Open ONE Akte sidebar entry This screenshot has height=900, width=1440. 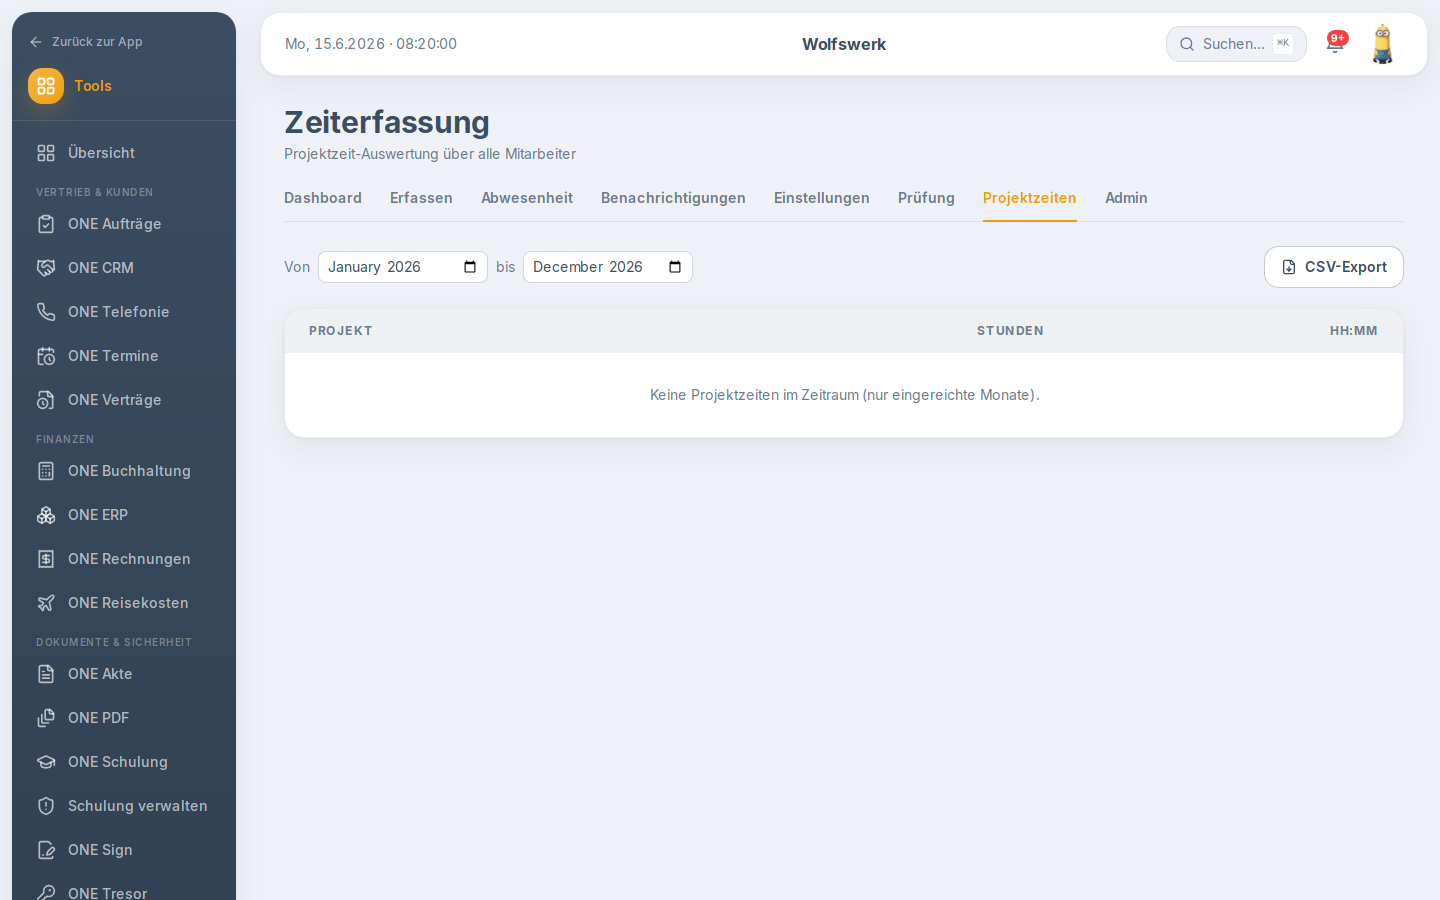(x=124, y=674)
